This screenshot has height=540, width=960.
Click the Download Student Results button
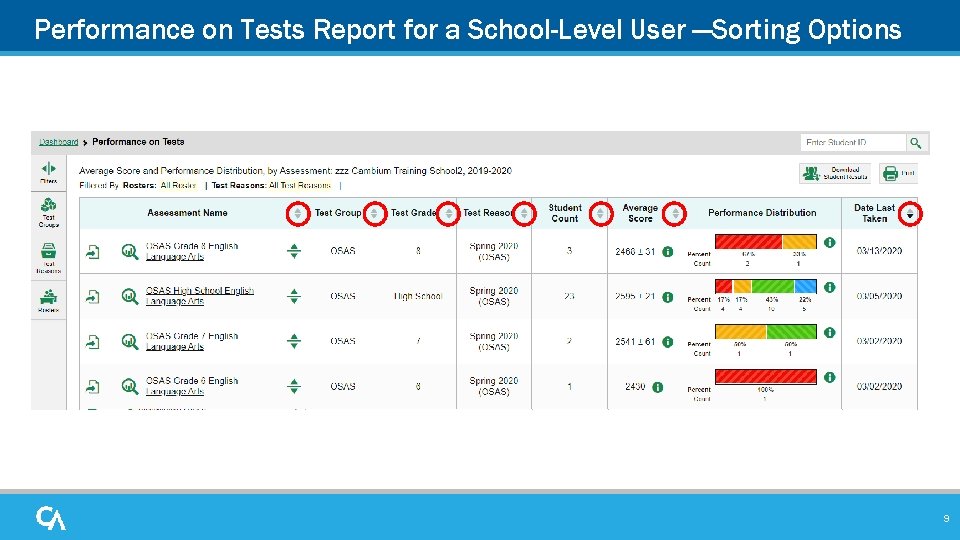tap(834, 173)
